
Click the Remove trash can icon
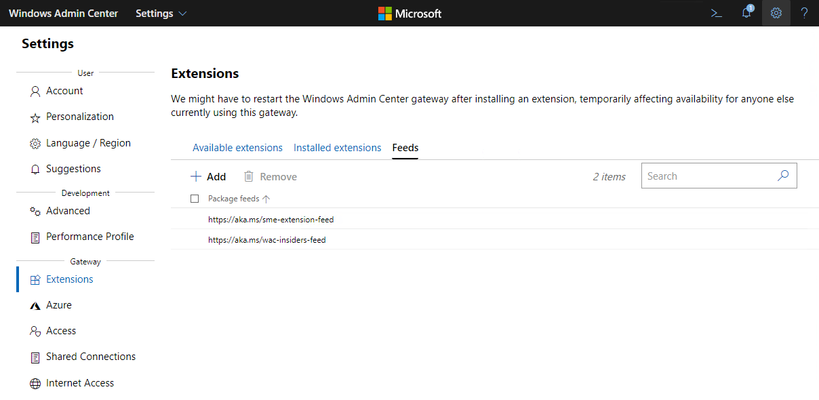tap(249, 177)
